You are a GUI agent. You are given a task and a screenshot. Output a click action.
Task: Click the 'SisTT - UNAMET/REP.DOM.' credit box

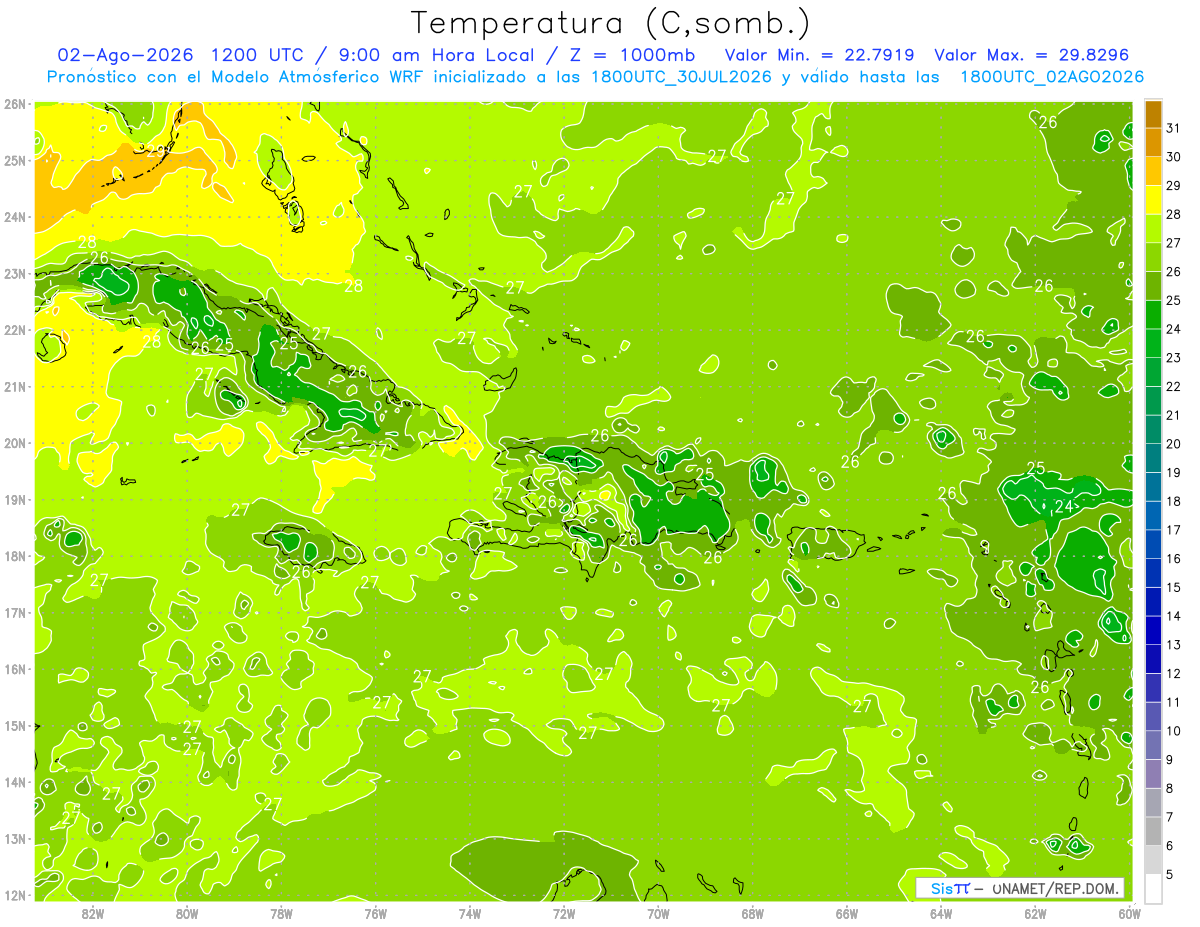click(1020, 888)
